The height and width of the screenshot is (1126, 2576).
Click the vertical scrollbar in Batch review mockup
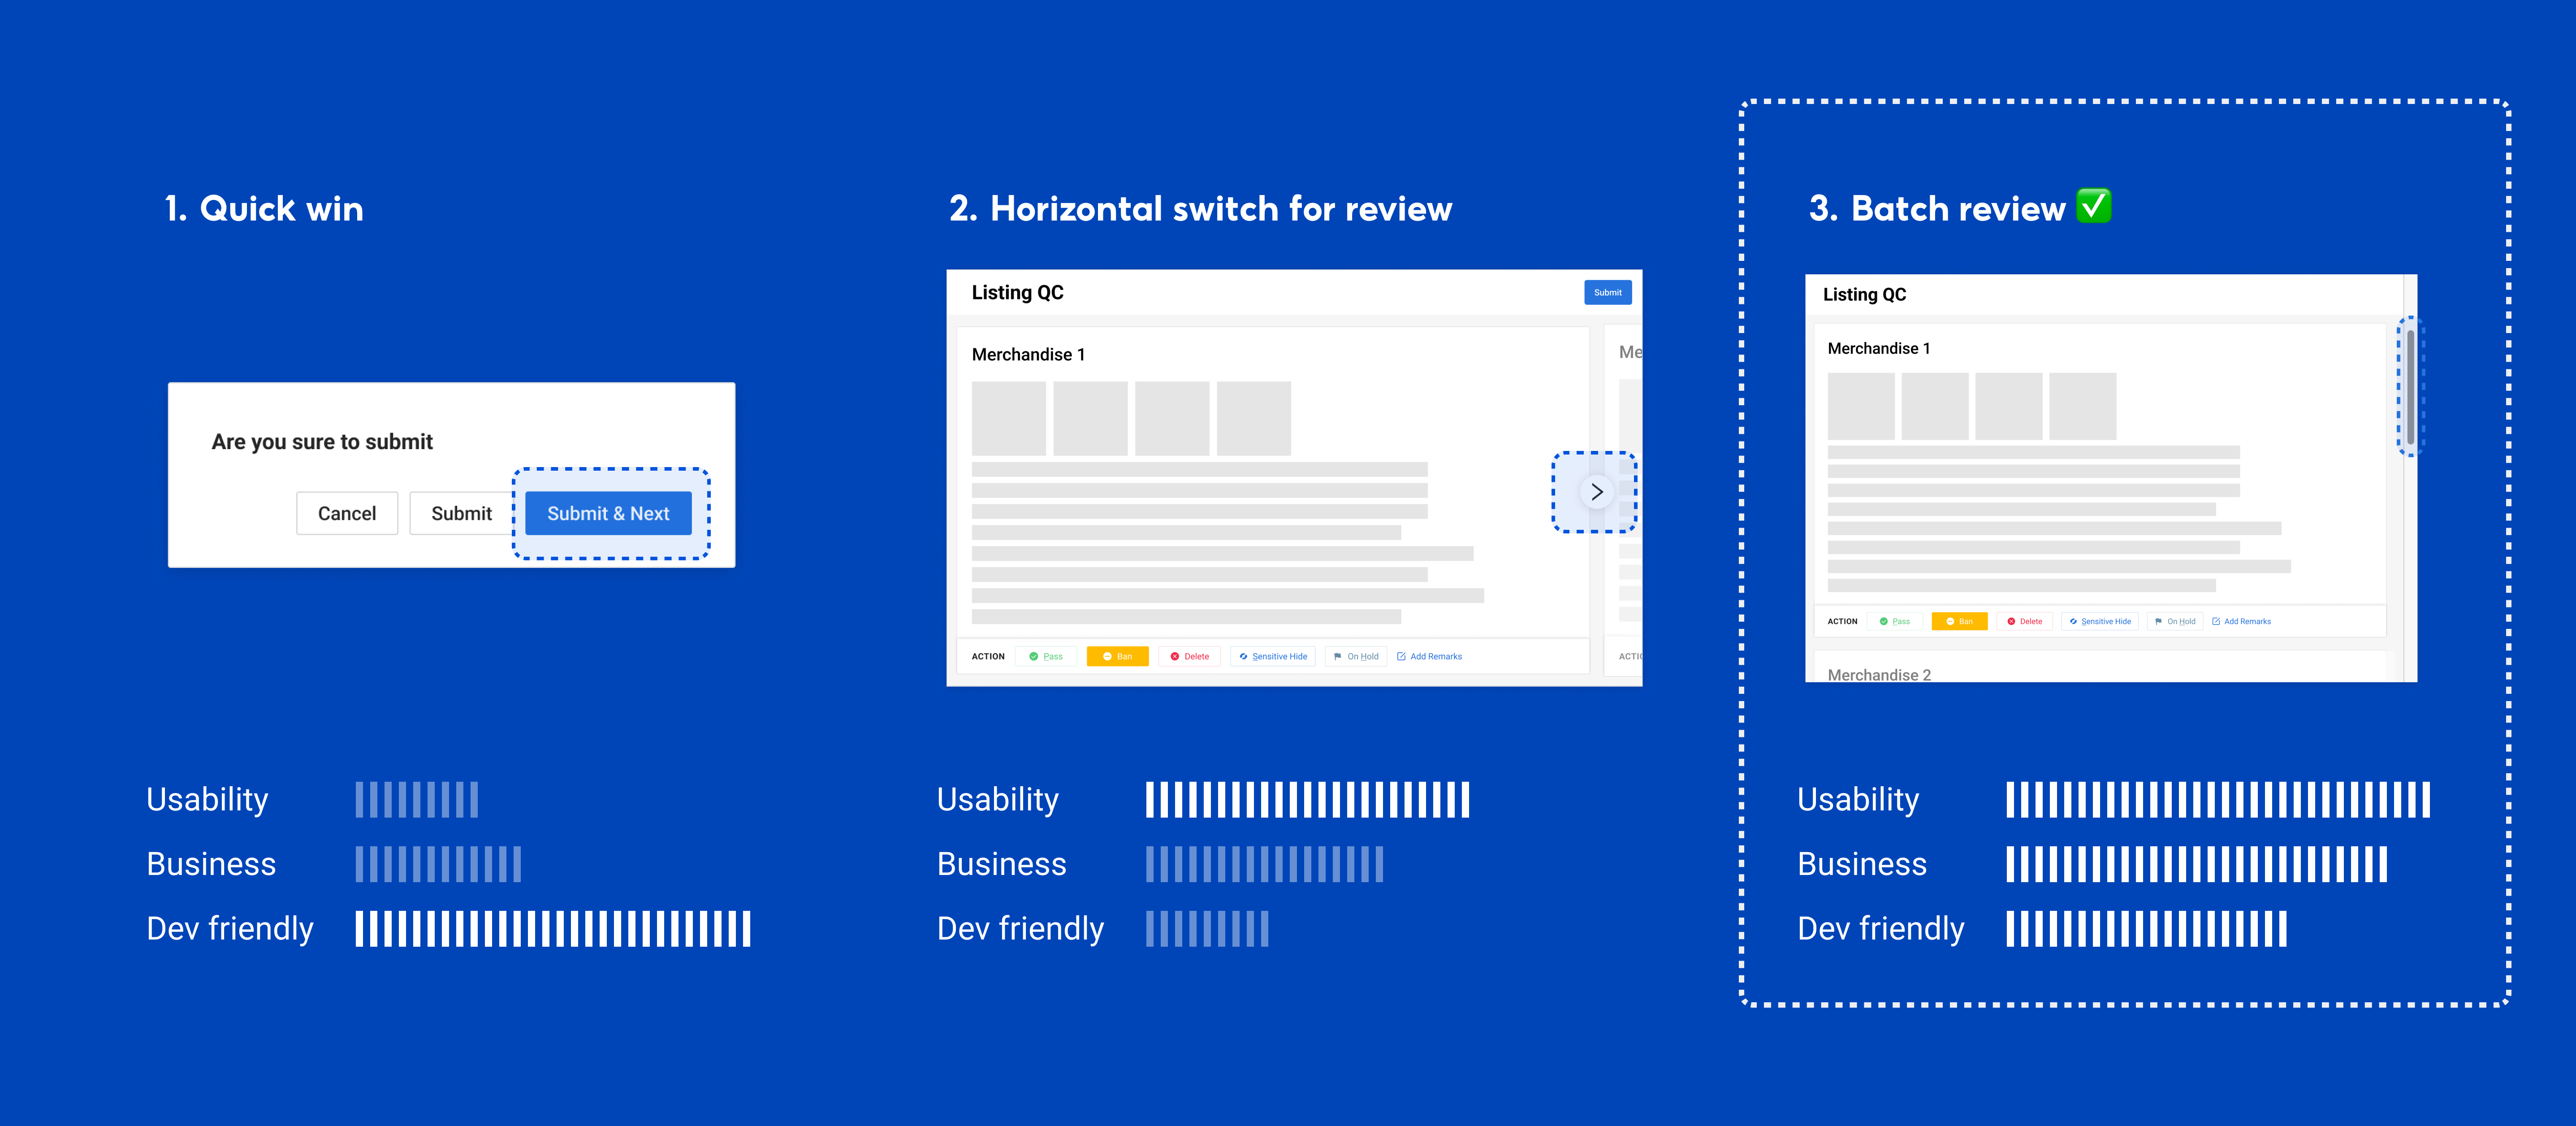coord(2410,387)
